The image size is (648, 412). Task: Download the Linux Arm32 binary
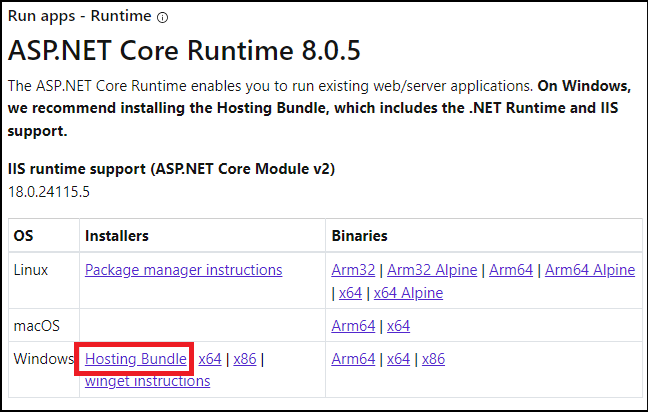355,270
